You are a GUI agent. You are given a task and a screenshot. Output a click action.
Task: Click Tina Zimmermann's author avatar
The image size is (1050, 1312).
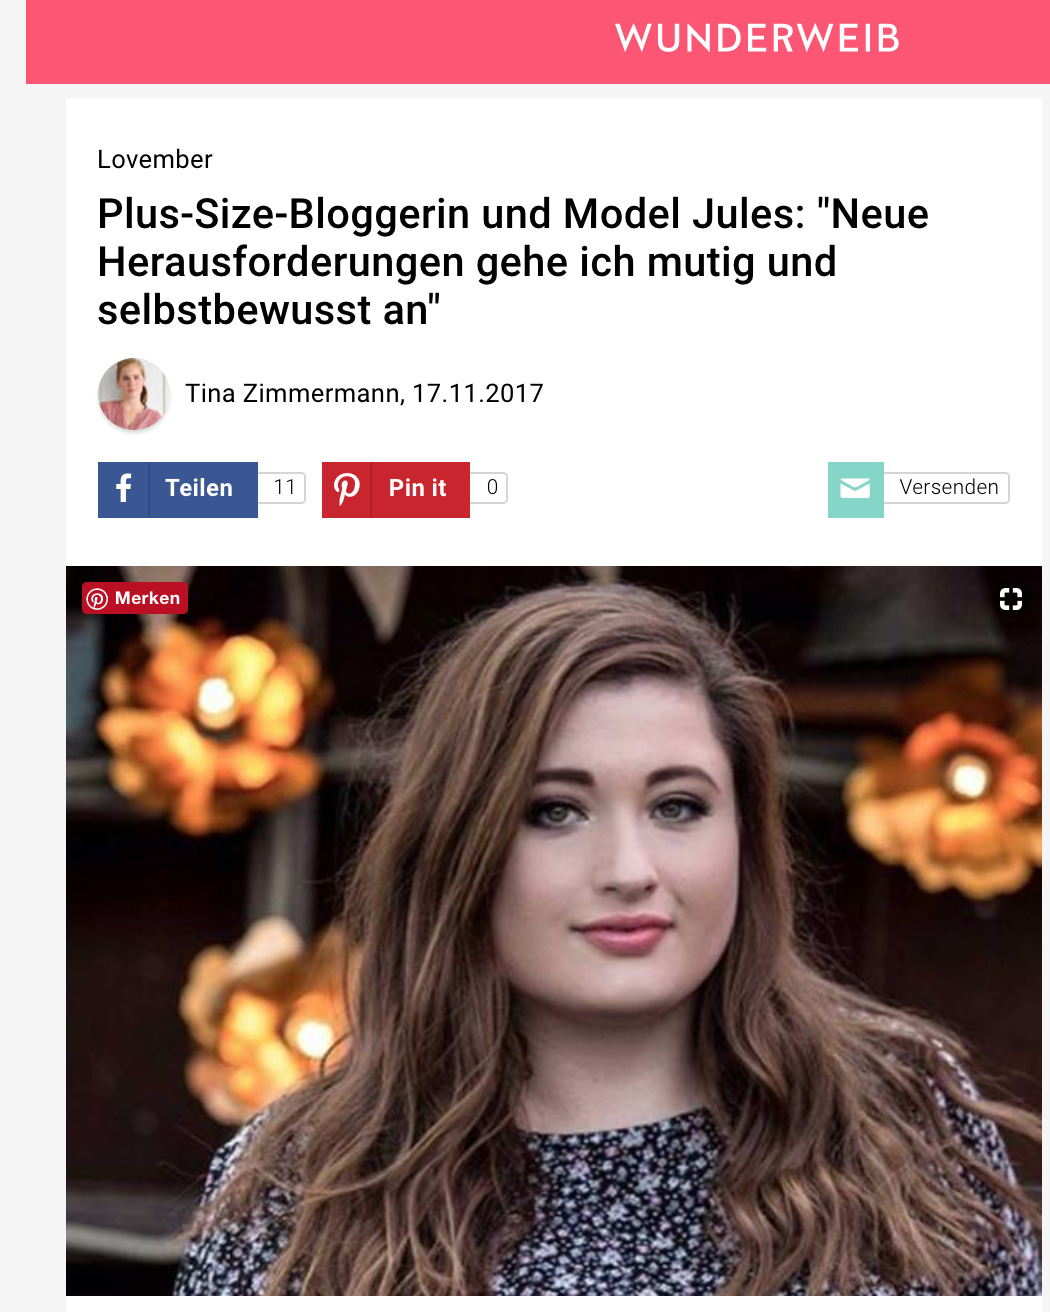click(133, 394)
